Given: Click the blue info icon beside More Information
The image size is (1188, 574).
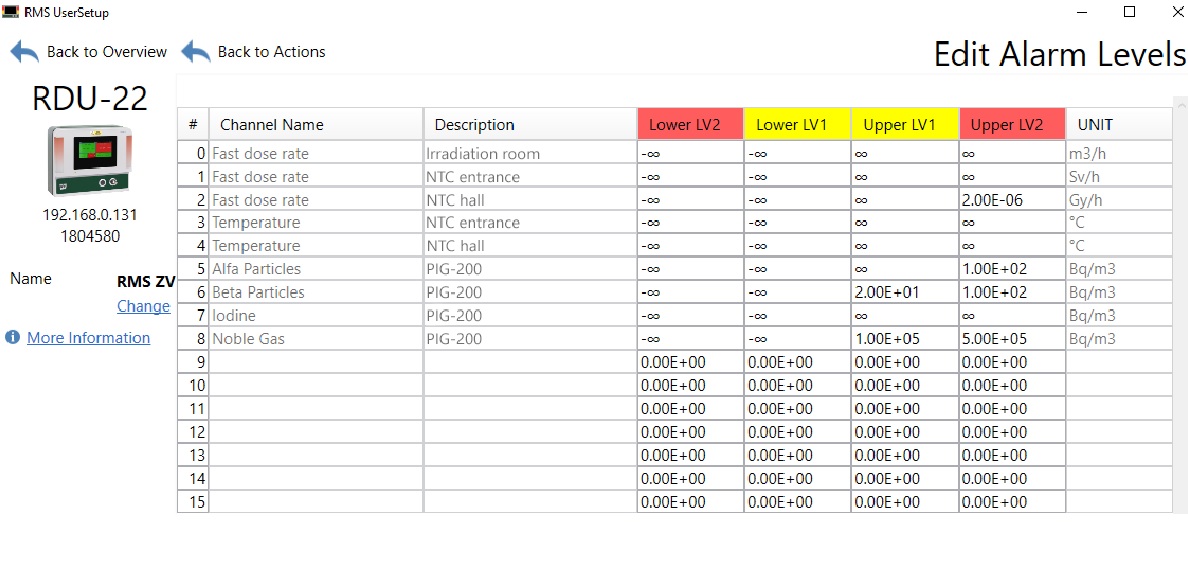Looking at the screenshot, I should 13,338.
